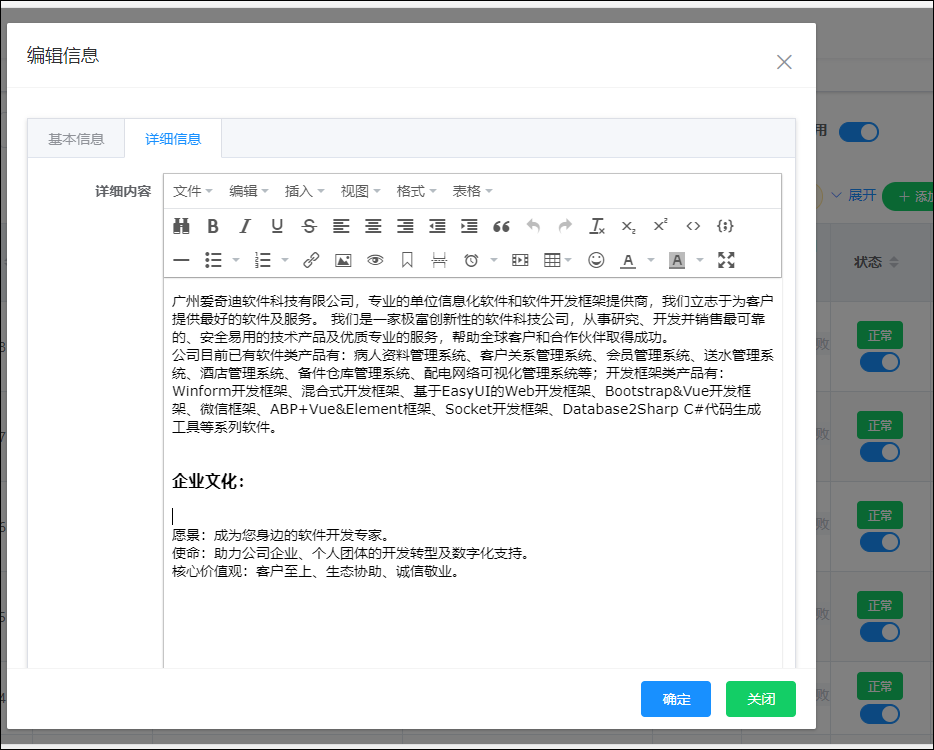Insert code sample block
The height and width of the screenshot is (750, 934).
(x=725, y=226)
